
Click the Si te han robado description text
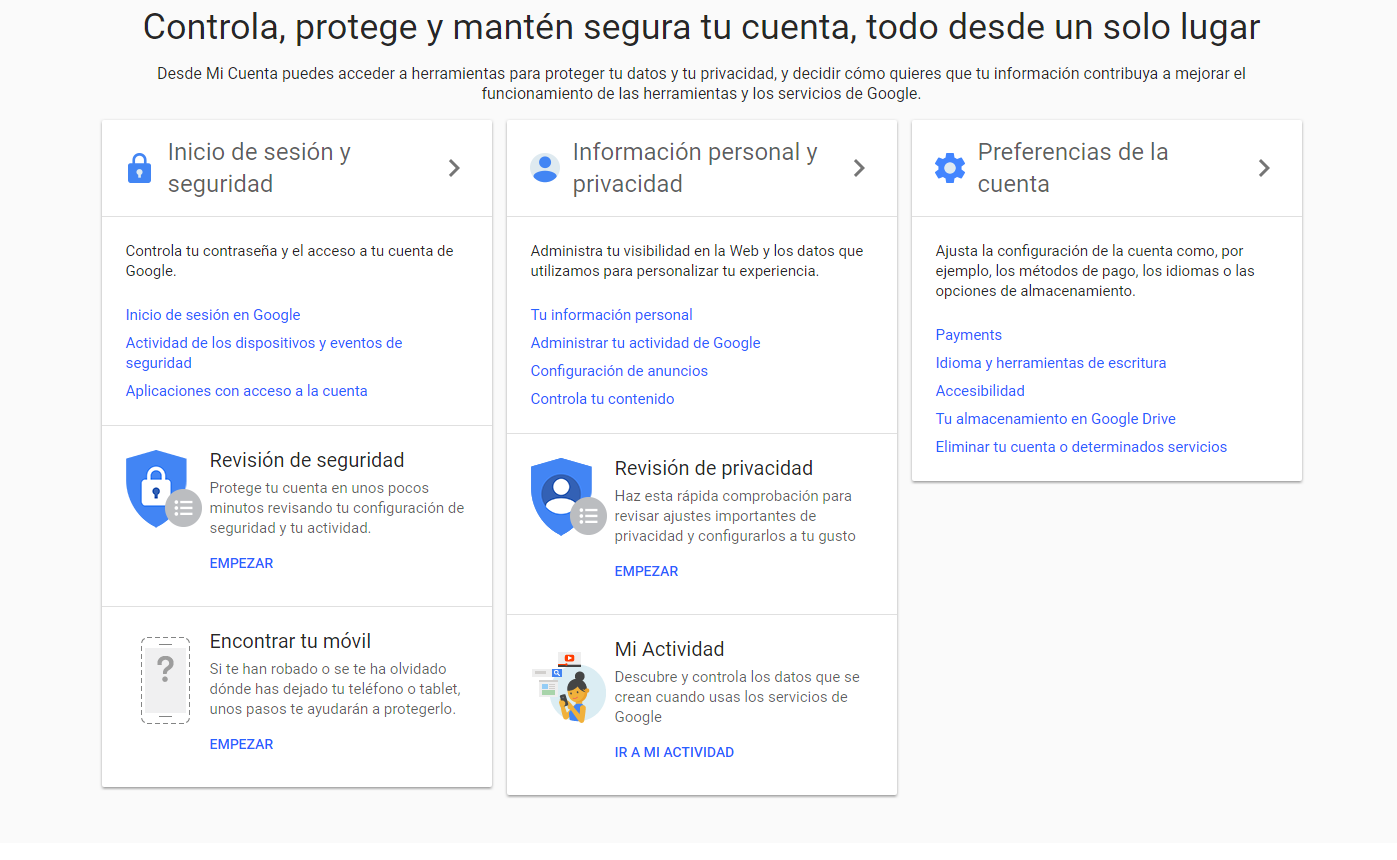[335, 689]
